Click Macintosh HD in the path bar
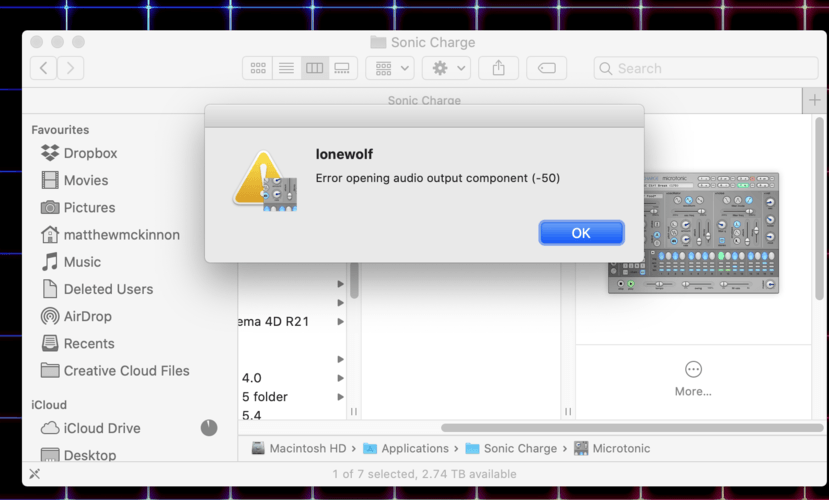This screenshot has height=500, width=829. [x=299, y=448]
